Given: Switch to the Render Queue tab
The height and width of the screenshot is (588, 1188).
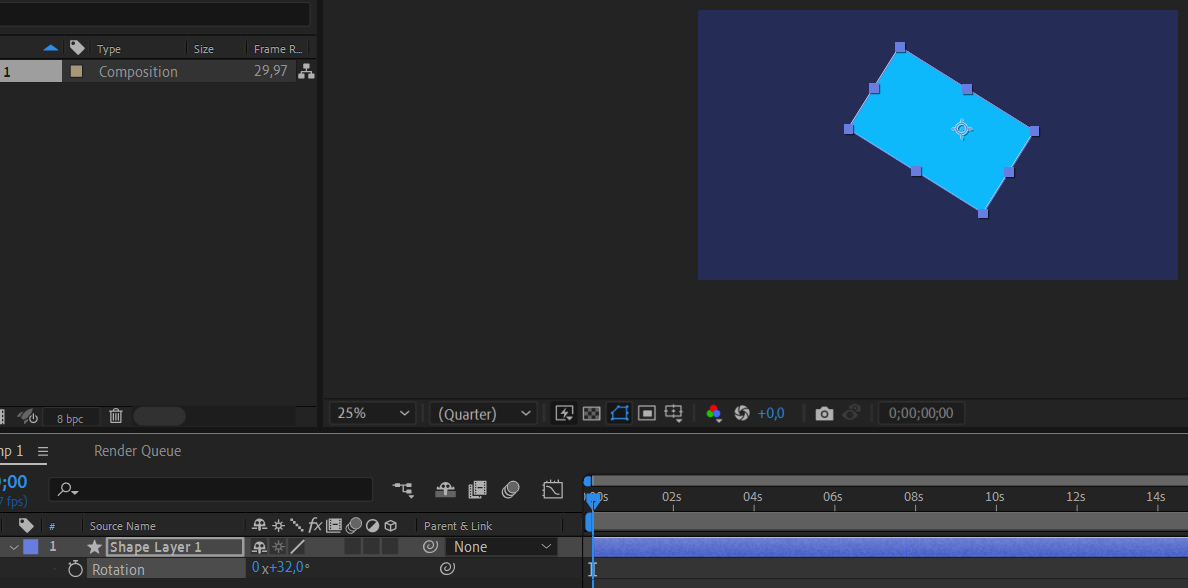Looking at the screenshot, I should [137, 451].
